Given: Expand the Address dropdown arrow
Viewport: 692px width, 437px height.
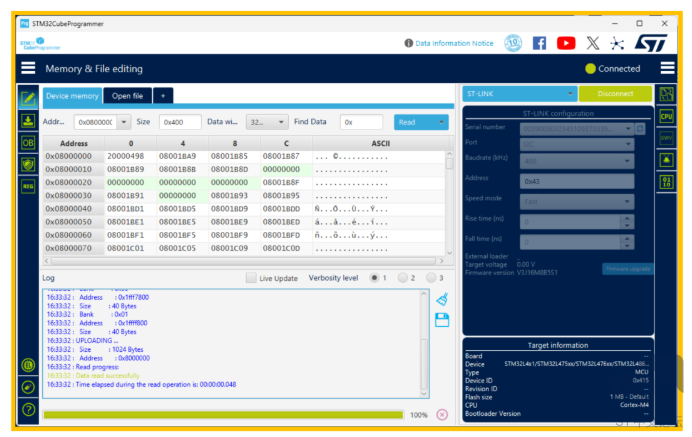Looking at the screenshot, I should click(x=124, y=122).
